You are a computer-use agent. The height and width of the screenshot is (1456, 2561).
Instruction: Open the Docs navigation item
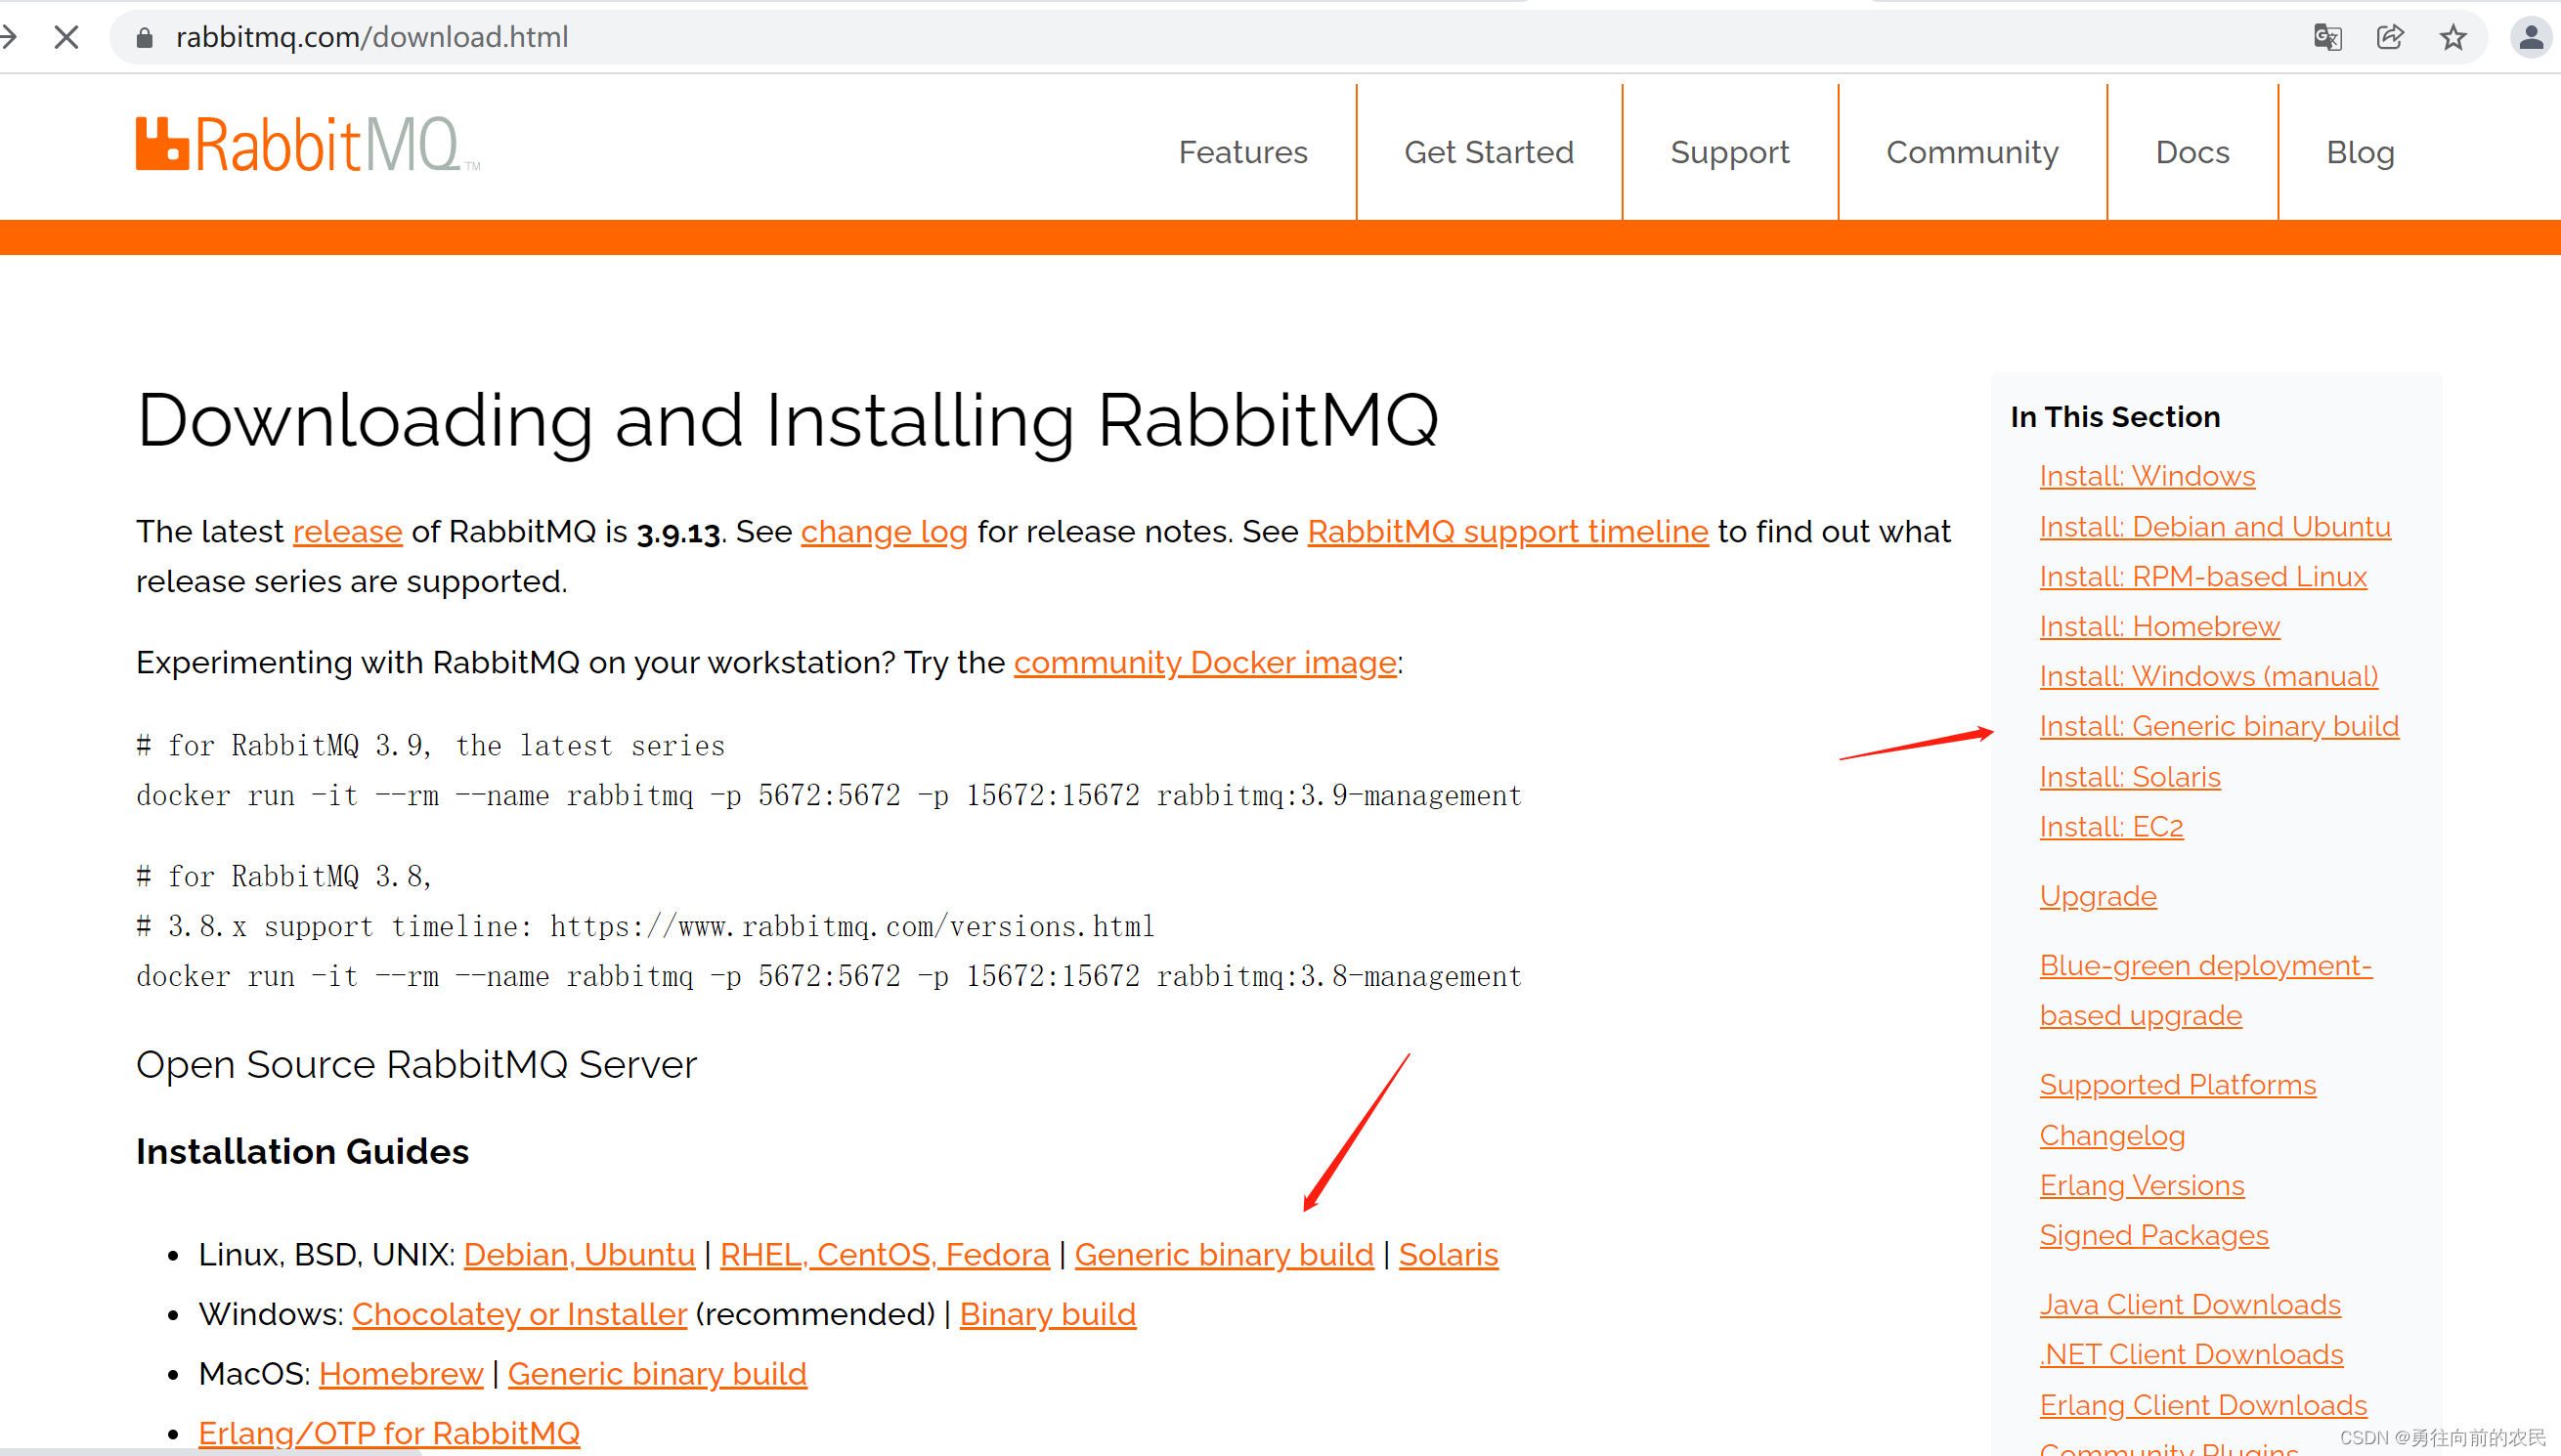coord(2192,152)
